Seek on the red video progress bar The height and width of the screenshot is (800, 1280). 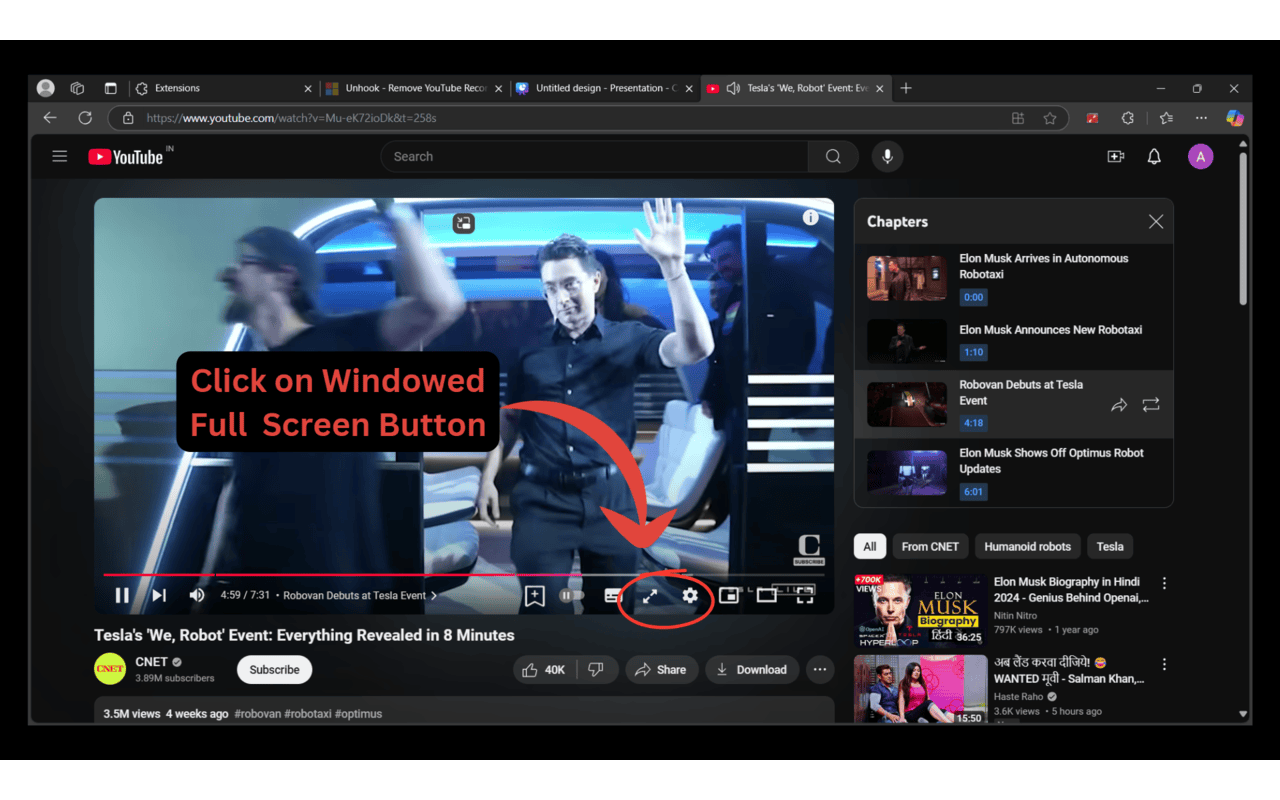pyautogui.click(x=464, y=575)
